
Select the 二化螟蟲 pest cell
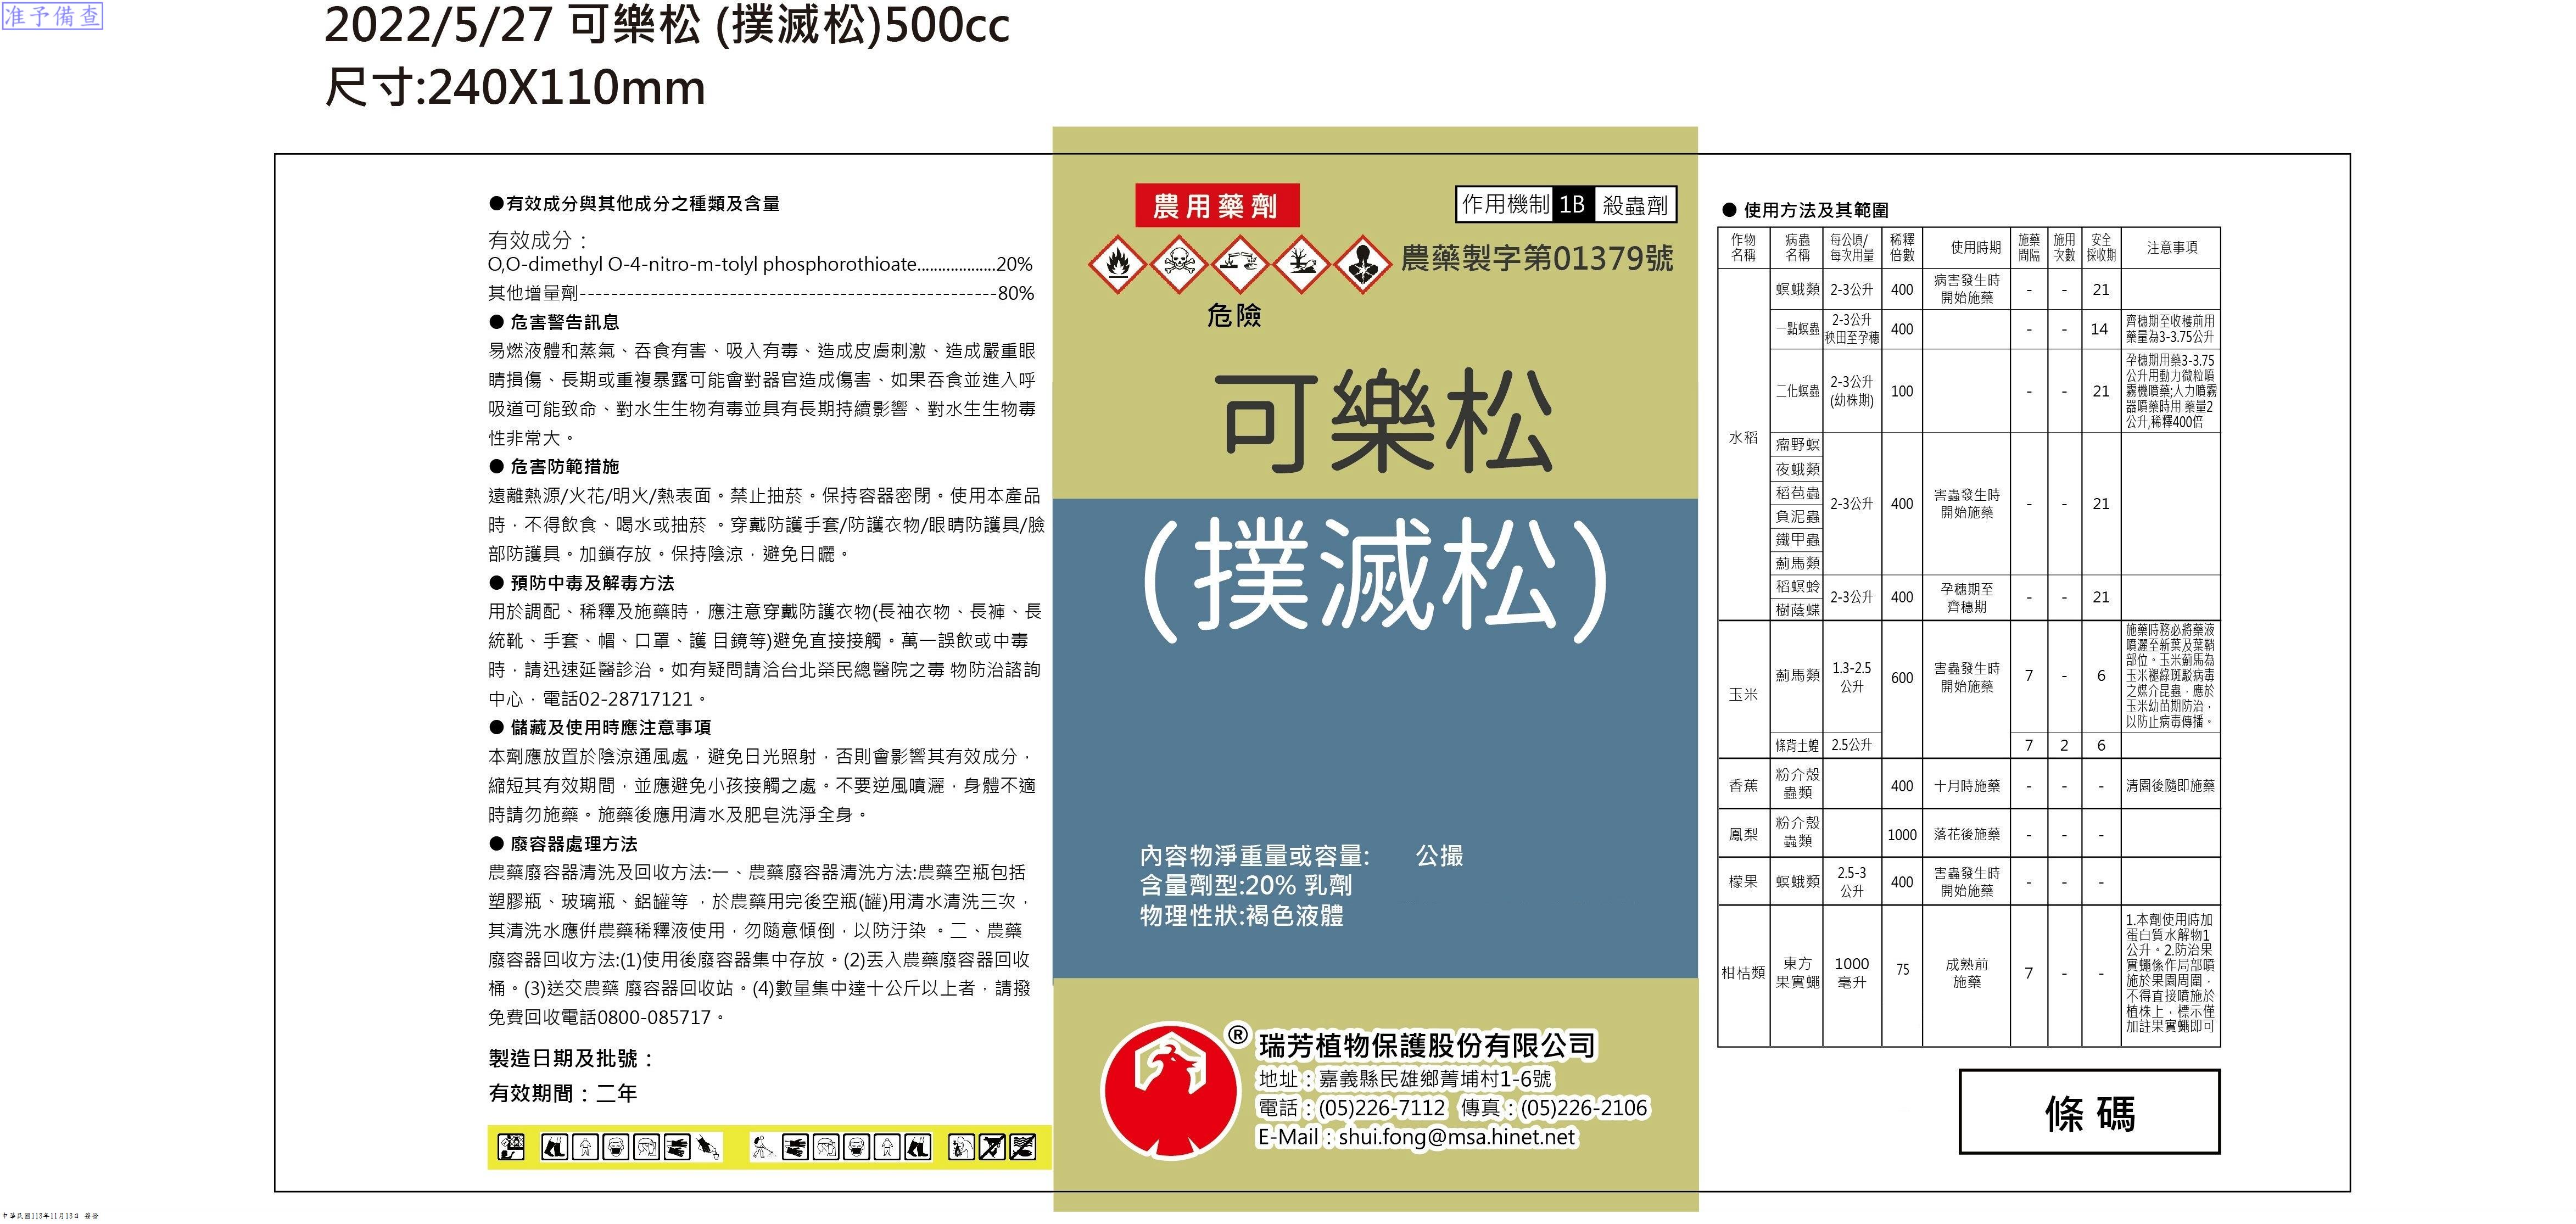1797,391
